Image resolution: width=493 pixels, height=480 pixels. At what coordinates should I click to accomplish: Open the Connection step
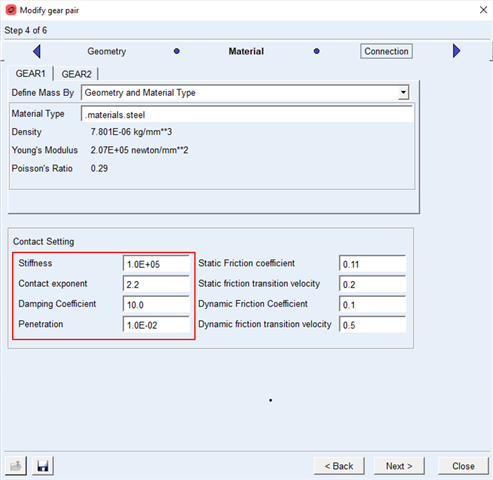click(386, 51)
